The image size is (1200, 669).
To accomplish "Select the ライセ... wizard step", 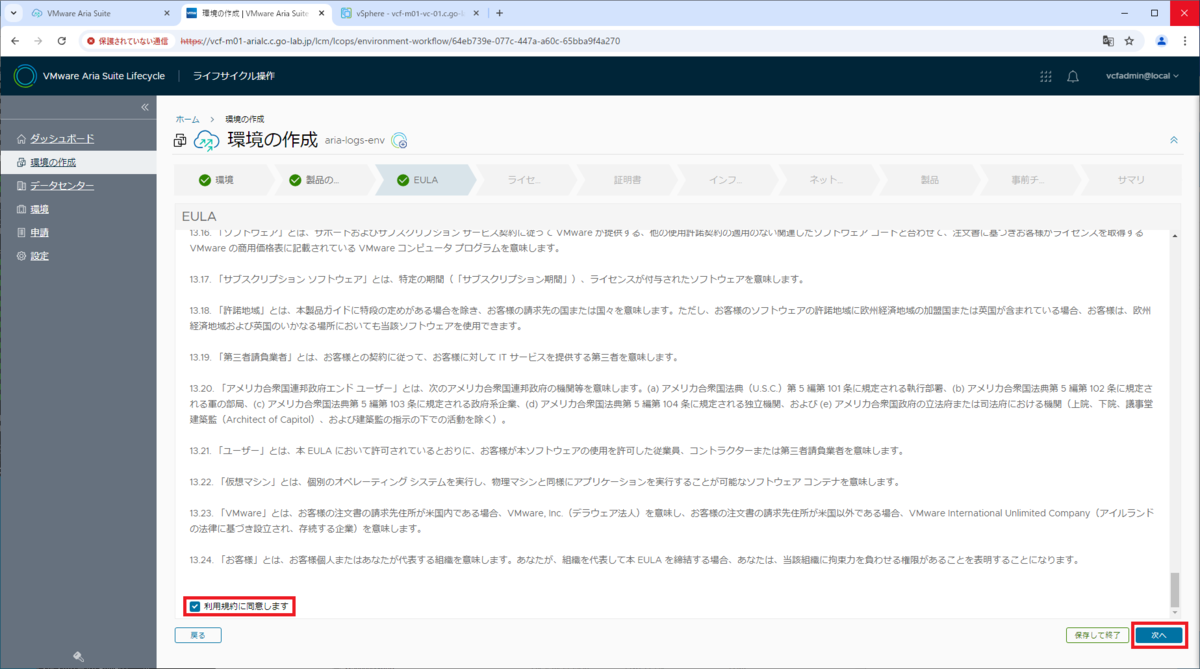I will pos(524,180).
